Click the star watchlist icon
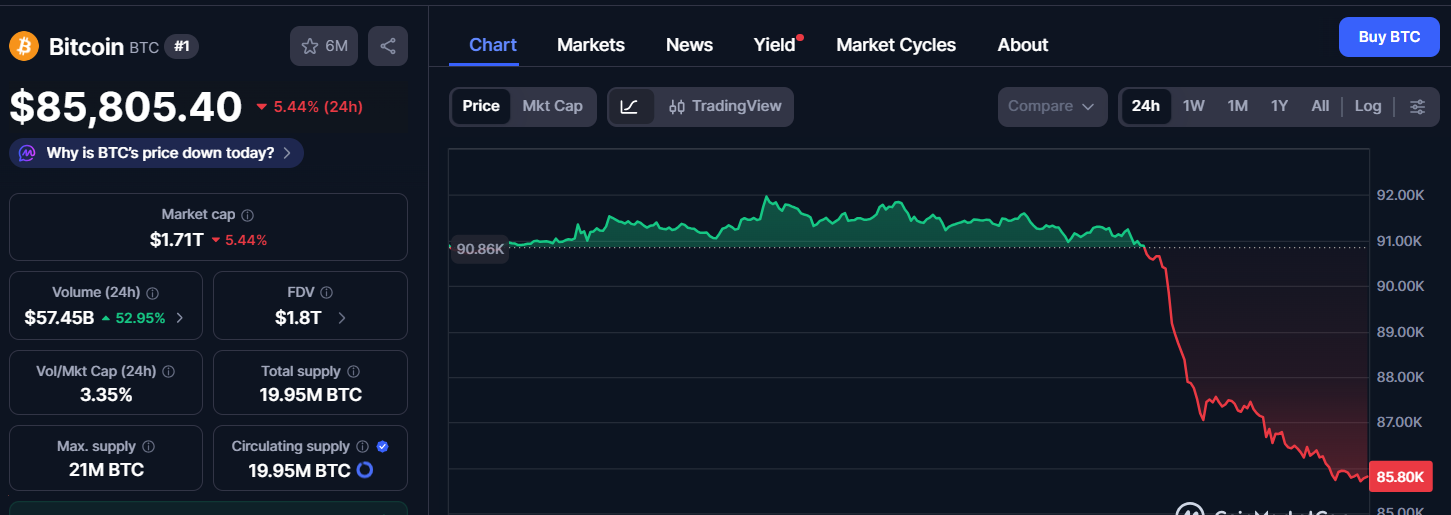The image size is (1451, 515). (310, 46)
